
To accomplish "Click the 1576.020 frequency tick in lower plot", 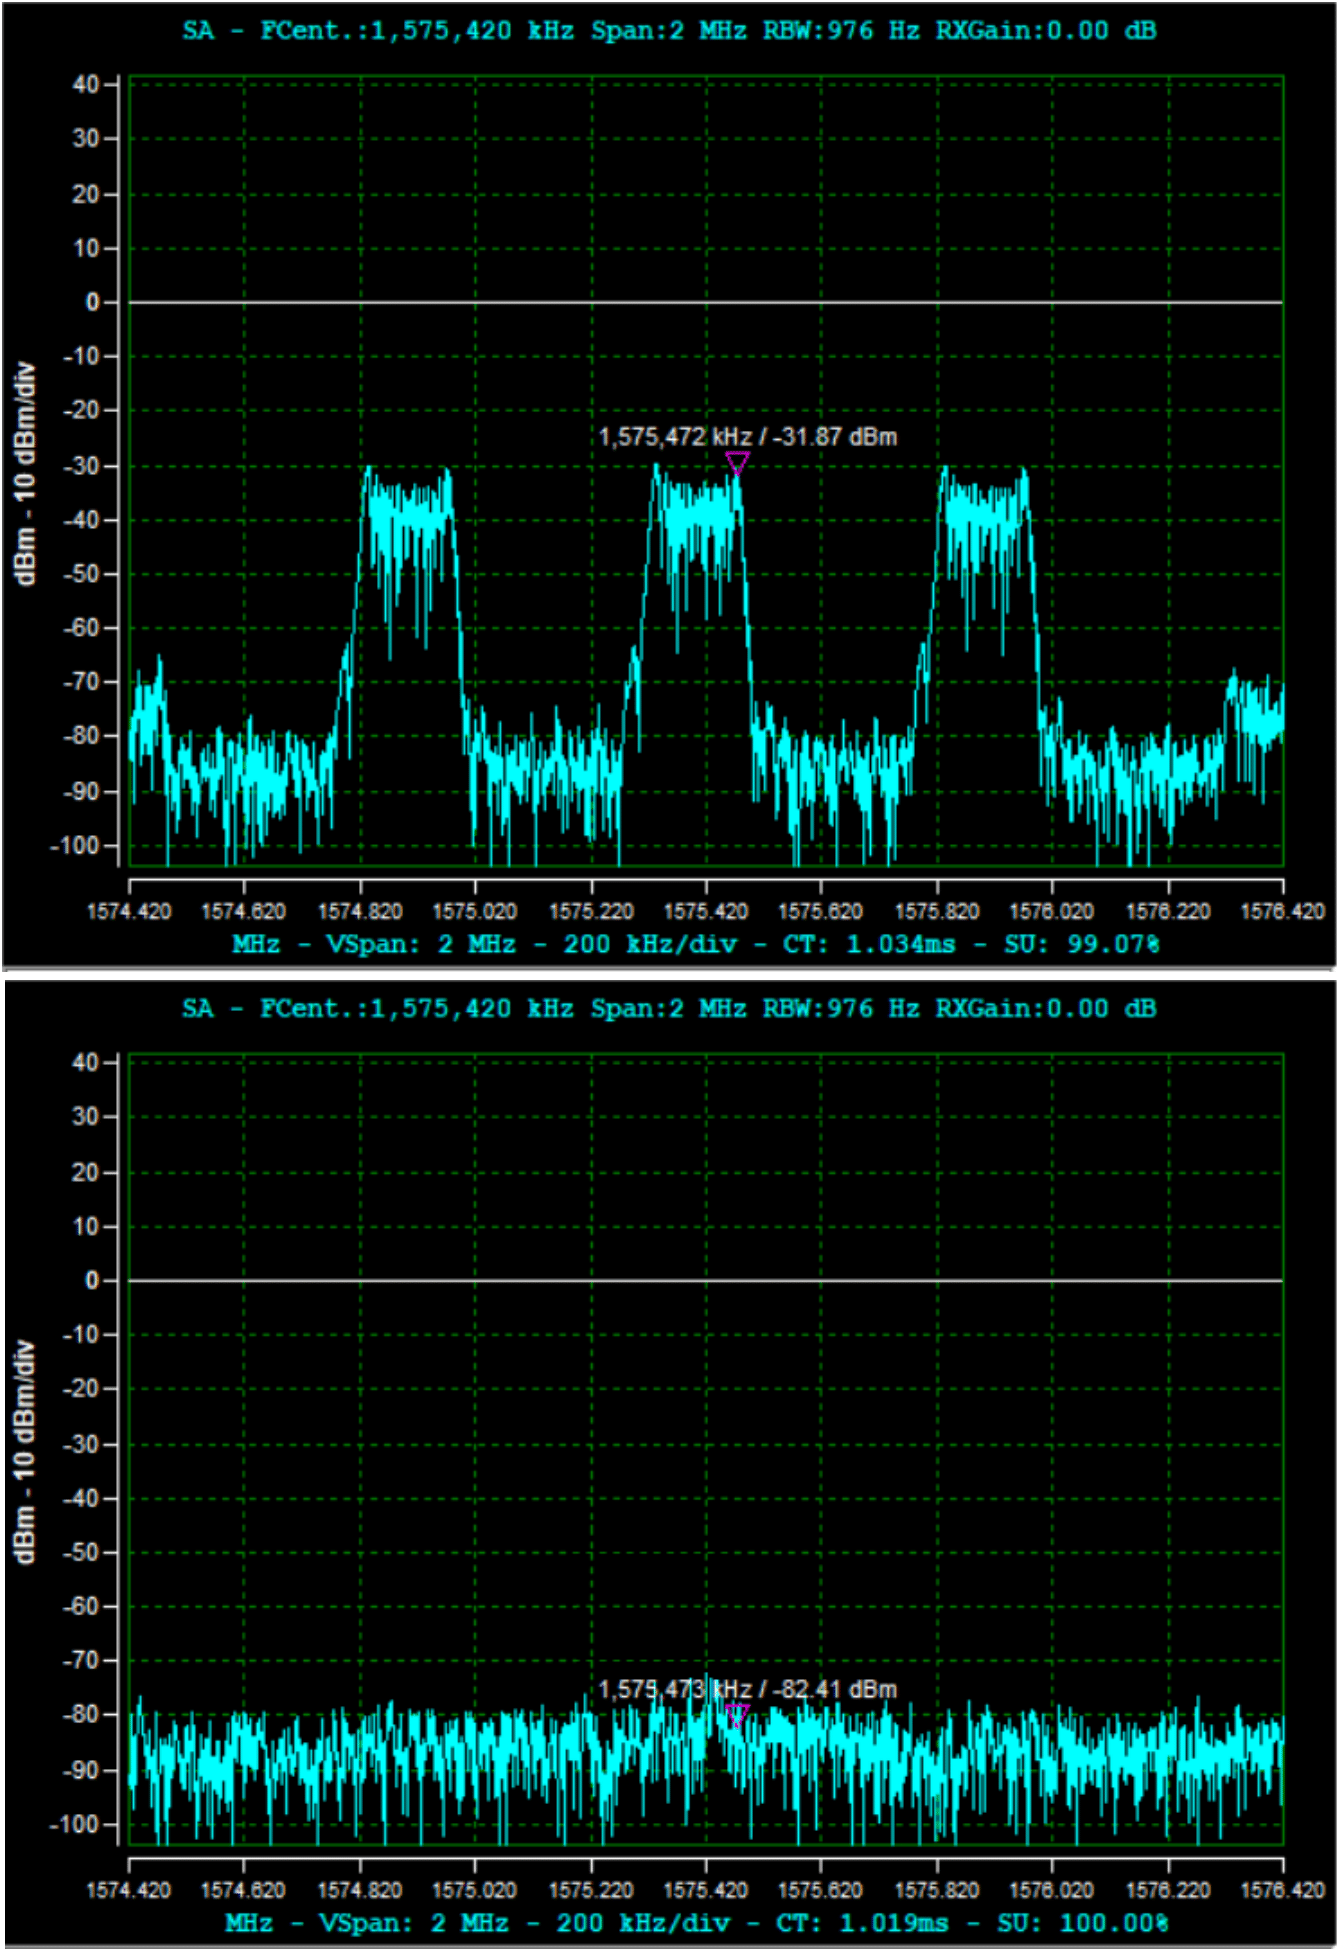I will [1052, 1889].
